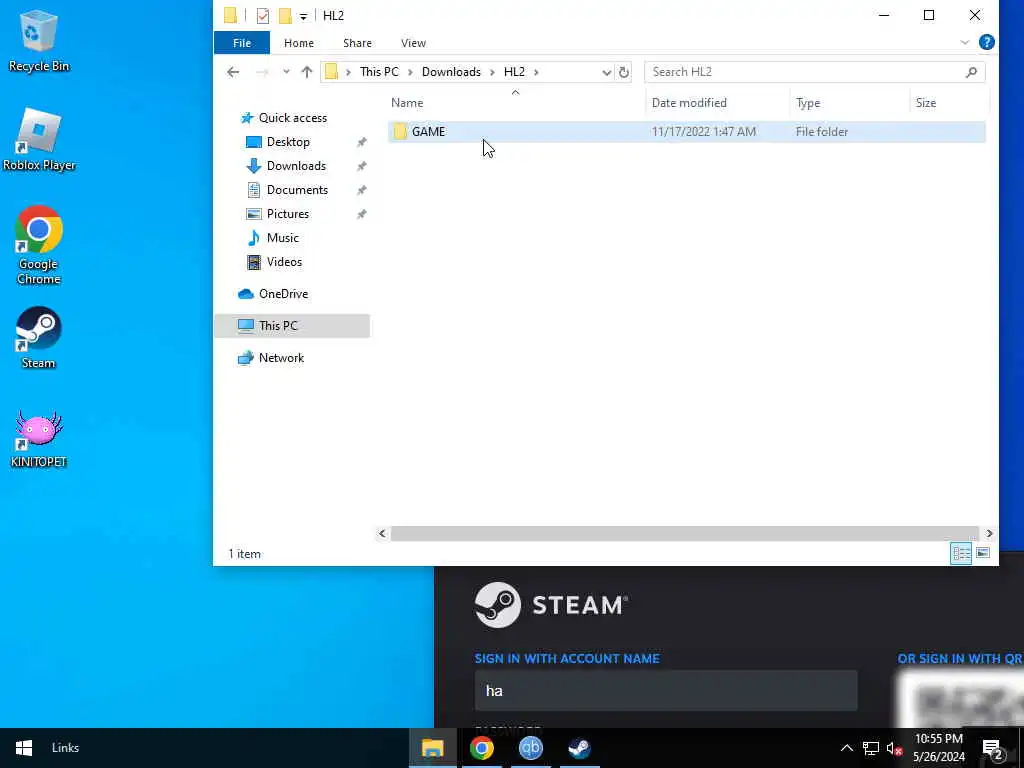Click HL2 in address breadcrumb
The width and height of the screenshot is (1024, 768).
click(514, 72)
